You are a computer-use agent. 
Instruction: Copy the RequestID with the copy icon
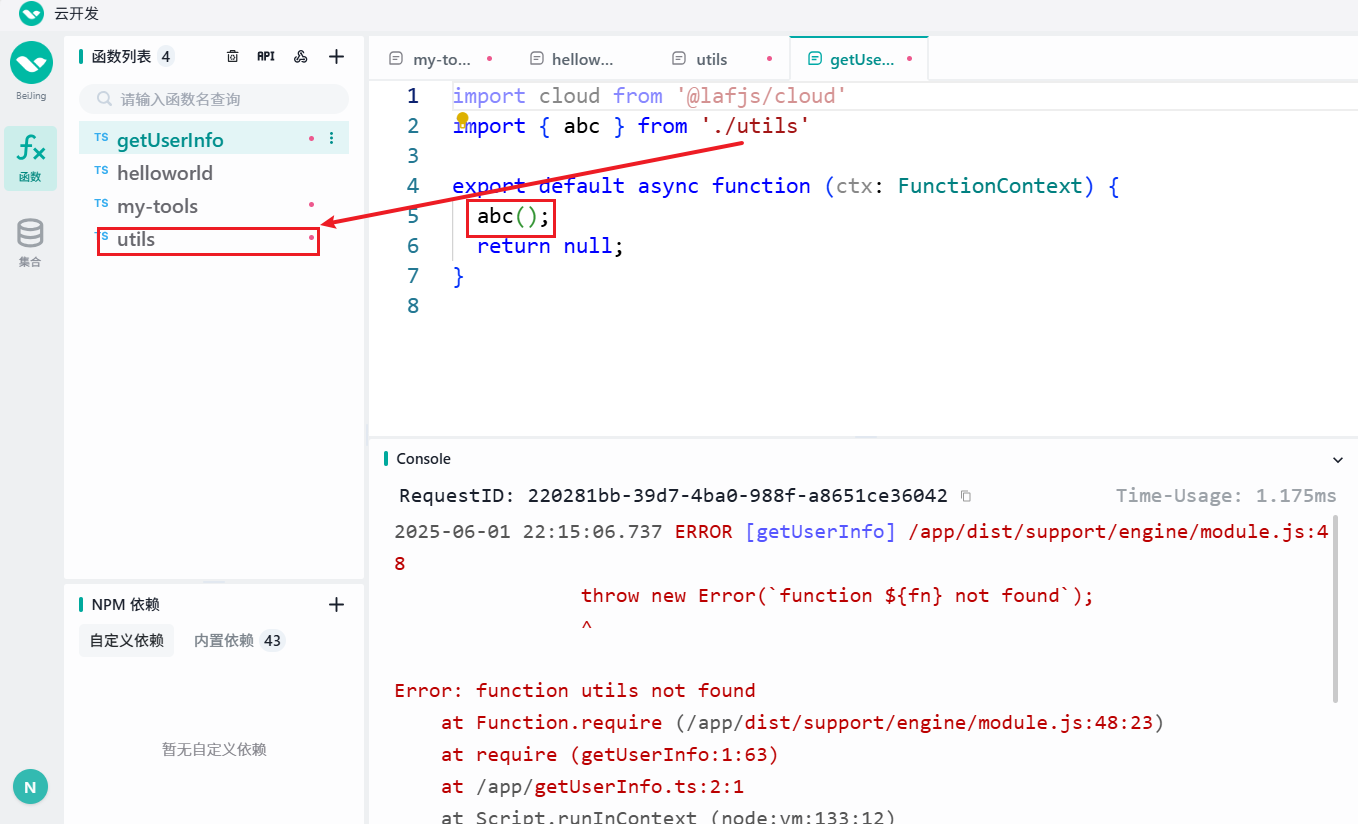click(965, 496)
